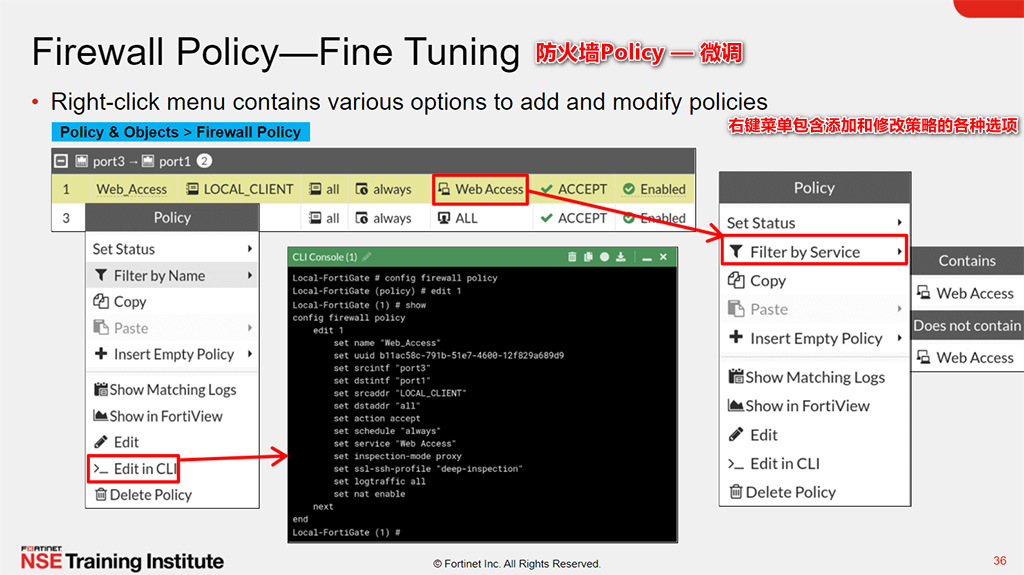Choose Edit in the left Policy menu
This screenshot has height=575, width=1024.
pyautogui.click(x=172, y=442)
